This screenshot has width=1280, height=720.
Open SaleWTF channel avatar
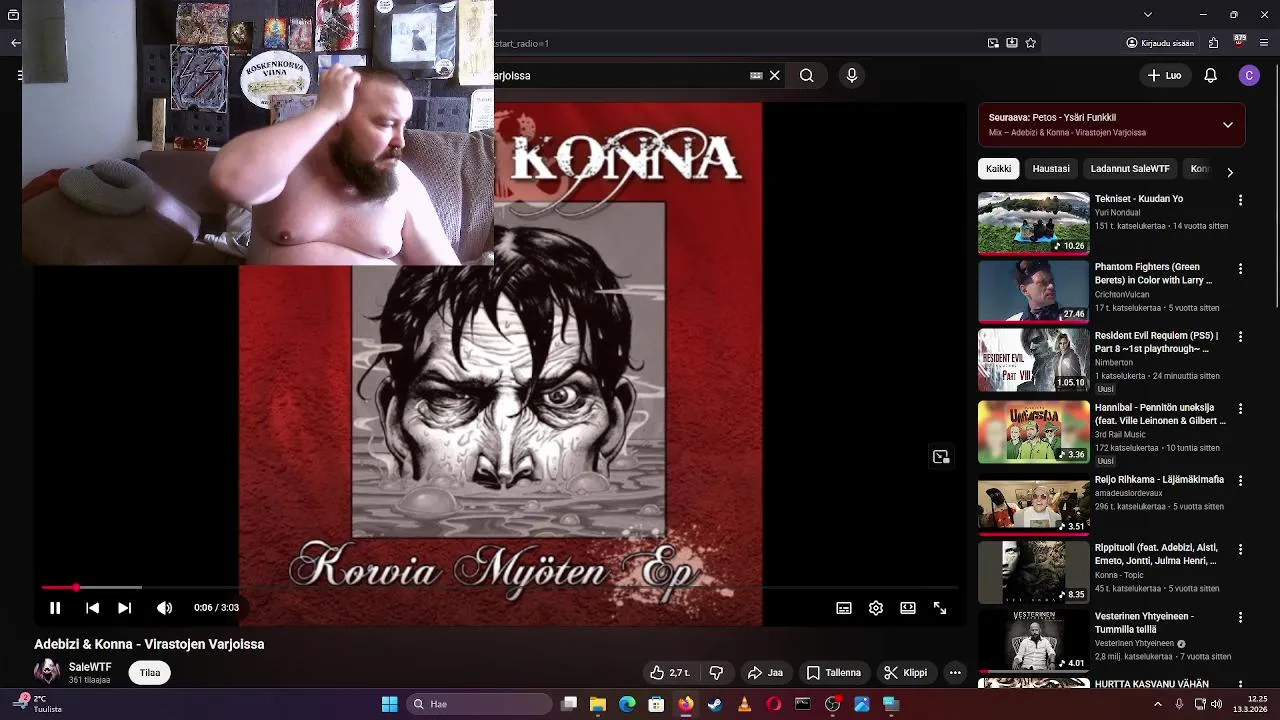click(47, 672)
